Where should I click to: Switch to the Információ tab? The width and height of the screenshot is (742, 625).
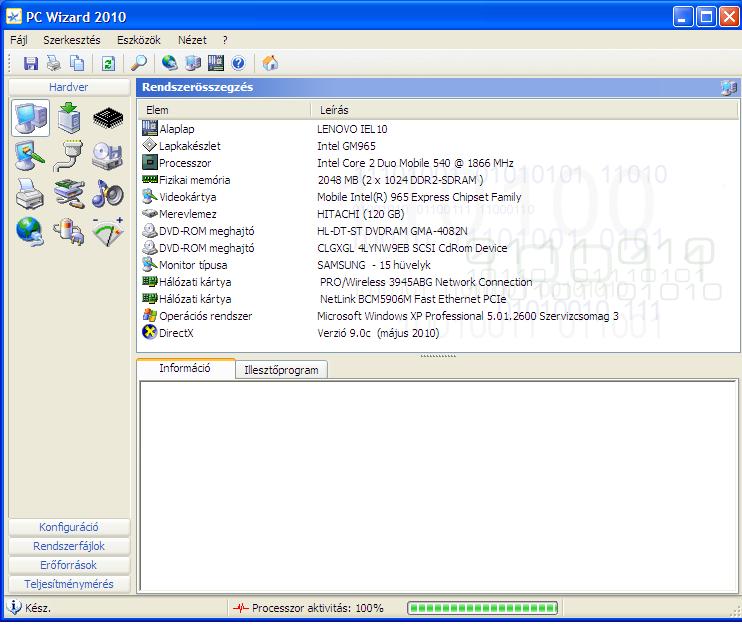pyautogui.click(x=185, y=368)
